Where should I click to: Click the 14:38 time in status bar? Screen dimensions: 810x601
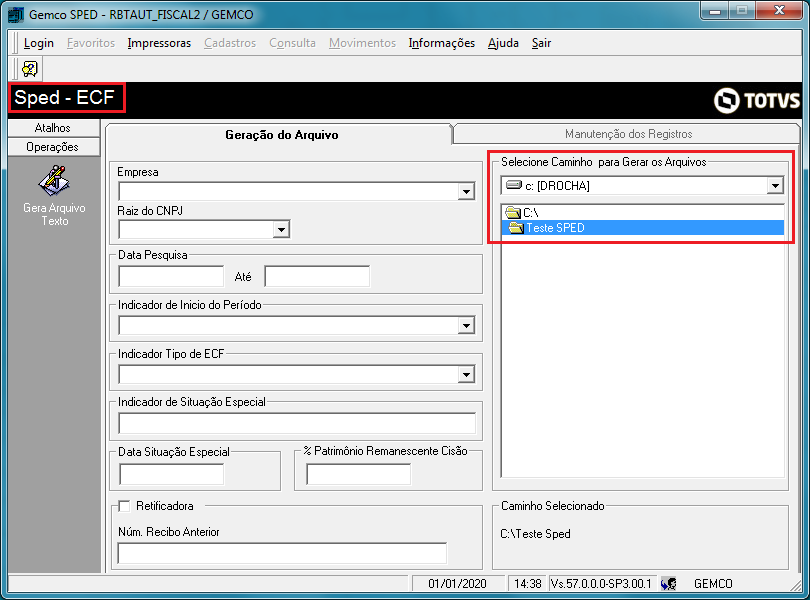(527, 584)
